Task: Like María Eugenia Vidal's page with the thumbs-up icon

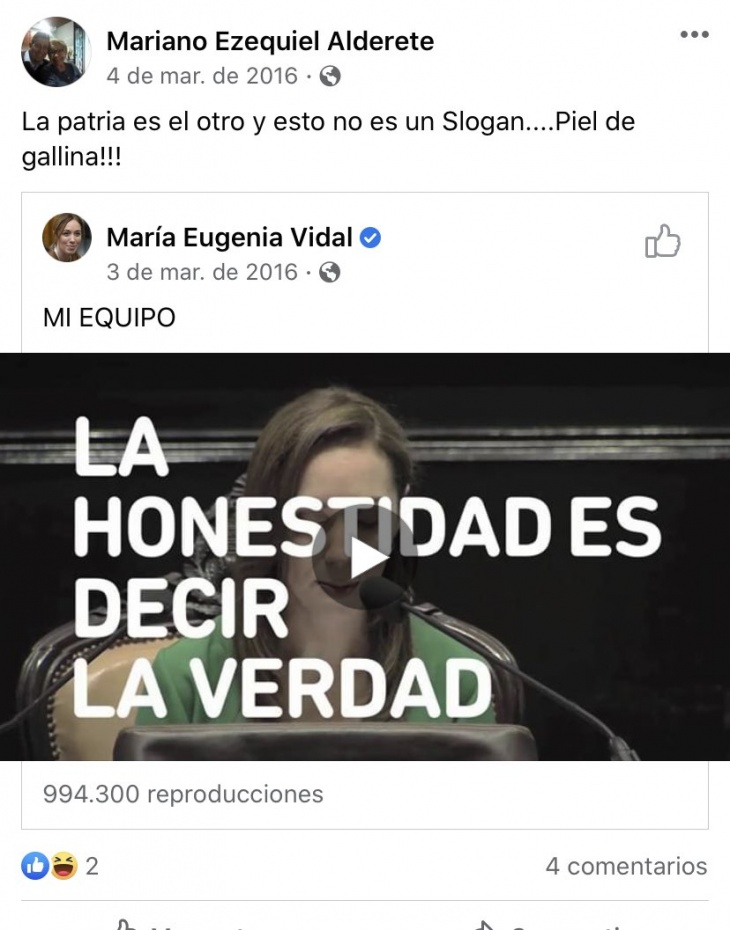Action: click(662, 241)
